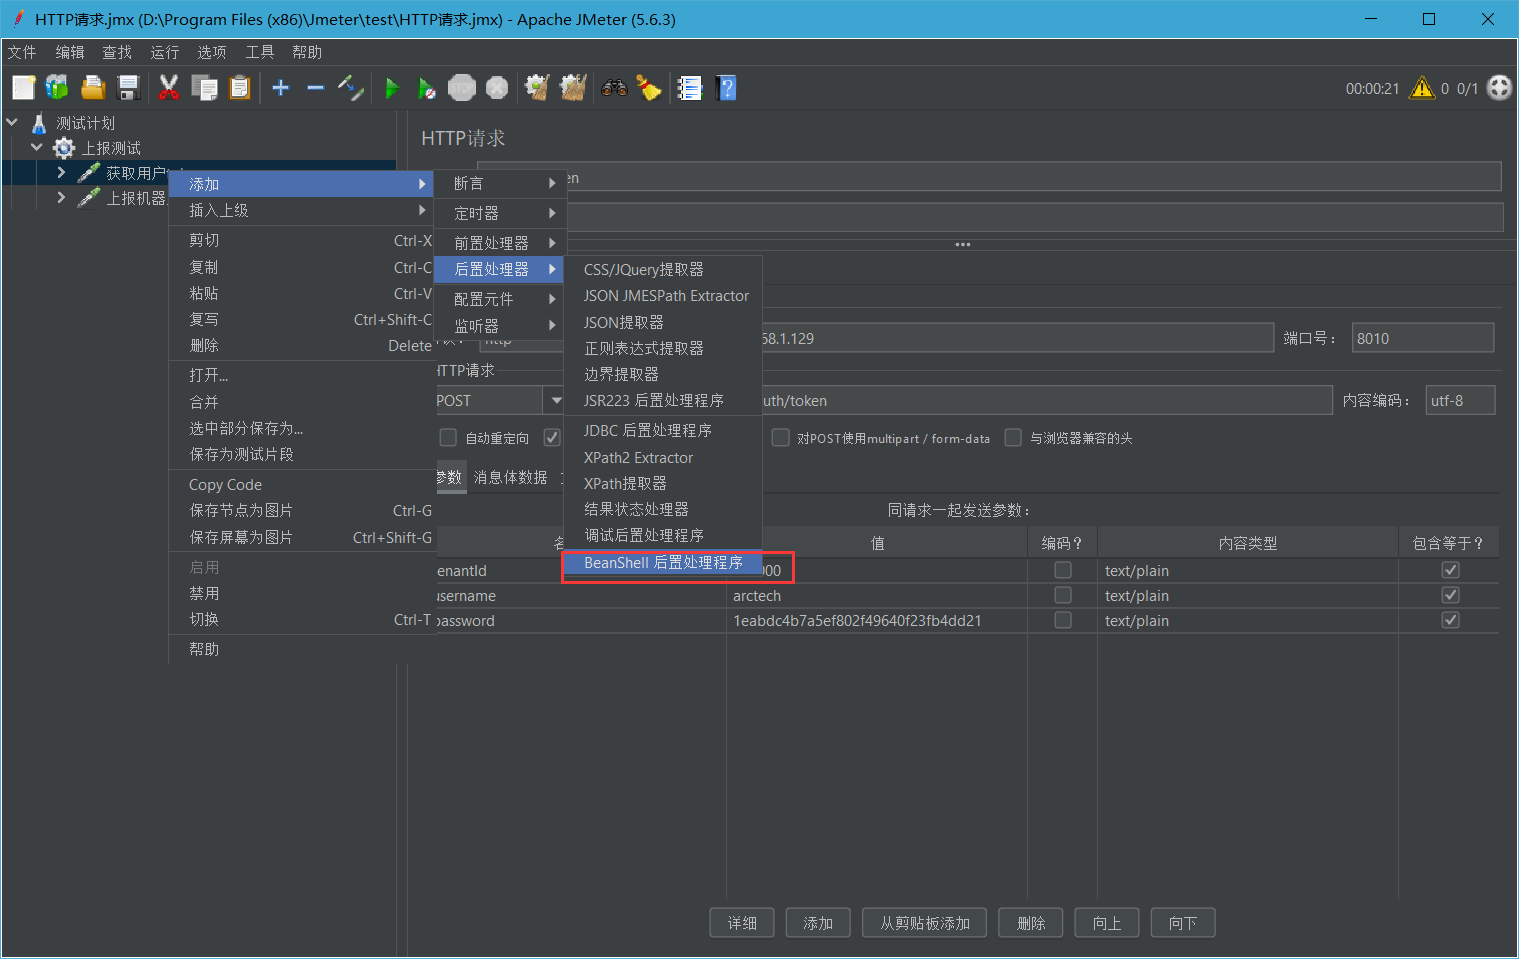Open the Templates icon in toolbar

point(57,88)
